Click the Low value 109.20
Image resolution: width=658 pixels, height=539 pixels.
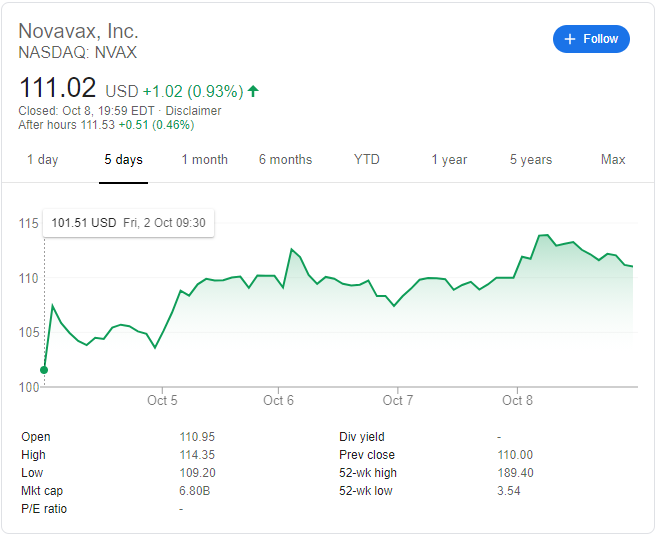pyautogui.click(x=197, y=473)
